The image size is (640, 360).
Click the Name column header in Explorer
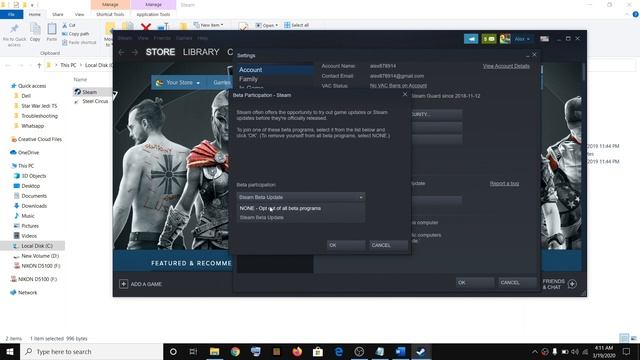coord(80,80)
